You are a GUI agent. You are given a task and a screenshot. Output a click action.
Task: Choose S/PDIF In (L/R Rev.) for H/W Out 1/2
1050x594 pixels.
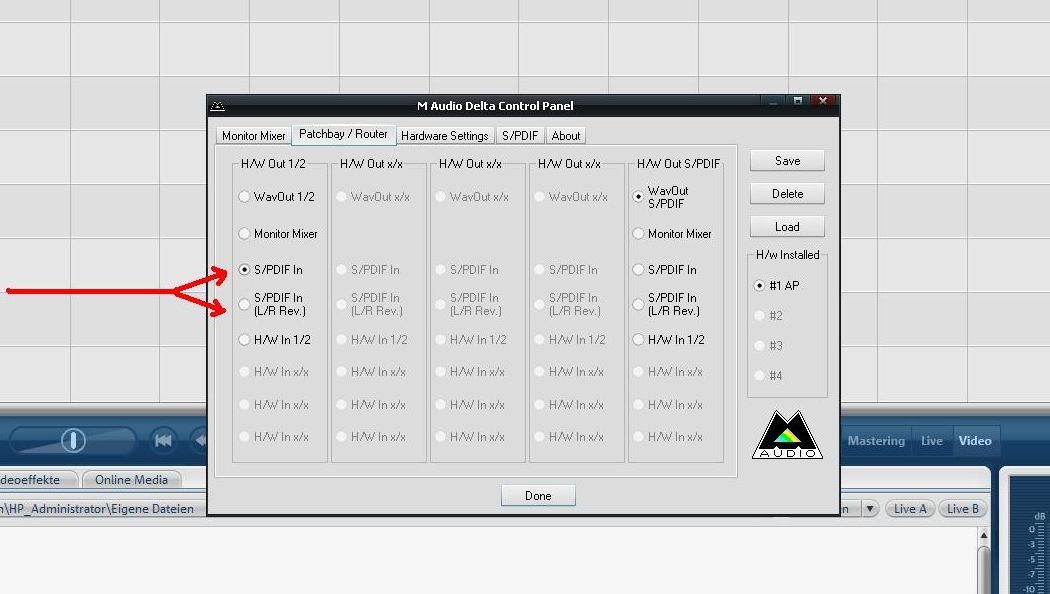pyautogui.click(x=244, y=304)
